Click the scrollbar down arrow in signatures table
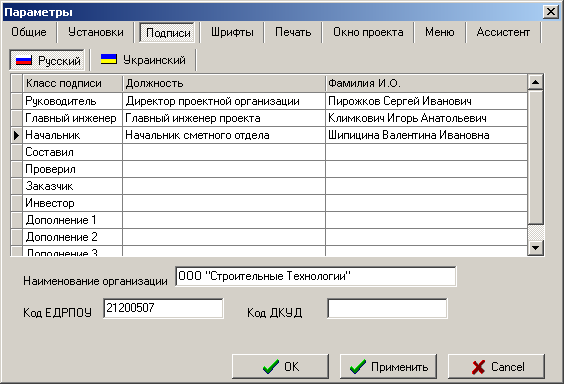Viewport: 564px width, 384px height. 535,247
